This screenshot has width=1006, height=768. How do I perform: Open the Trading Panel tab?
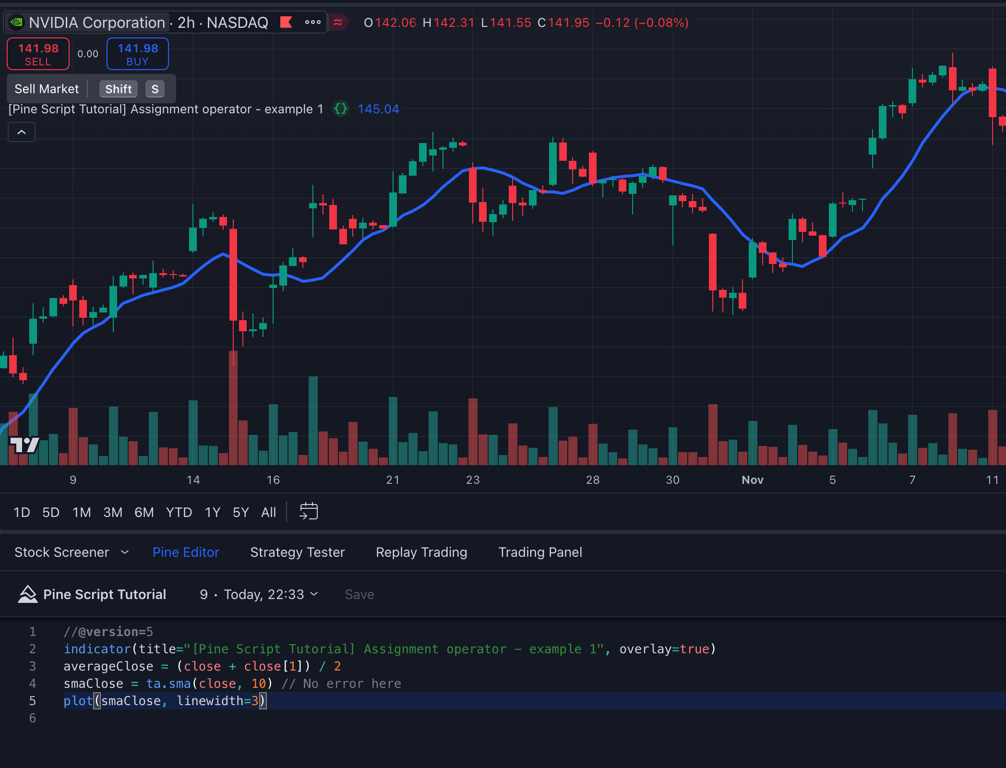click(540, 552)
